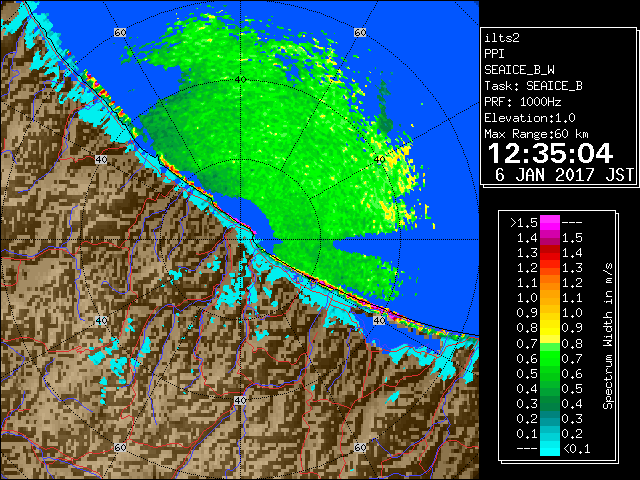Image resolution: width=640 pixels, height=480 pixels.
Task: Click the 'PRF: 1000Hz' entry
Action: (522, 102)
